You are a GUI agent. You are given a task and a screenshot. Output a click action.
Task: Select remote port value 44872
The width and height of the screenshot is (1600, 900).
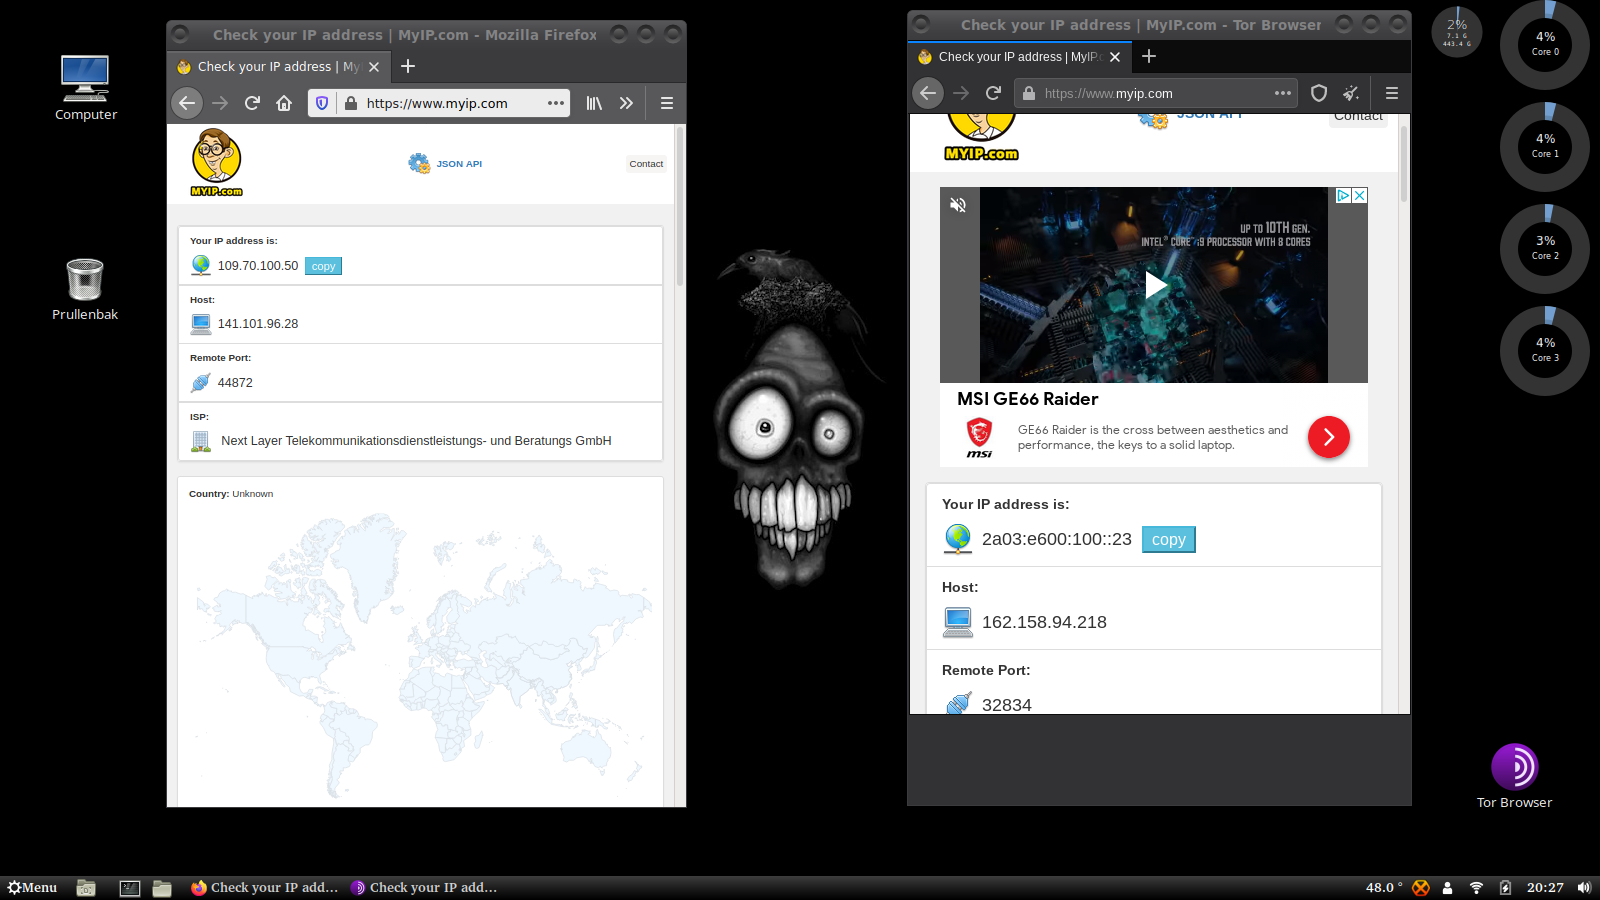click(x=235, y=383)
